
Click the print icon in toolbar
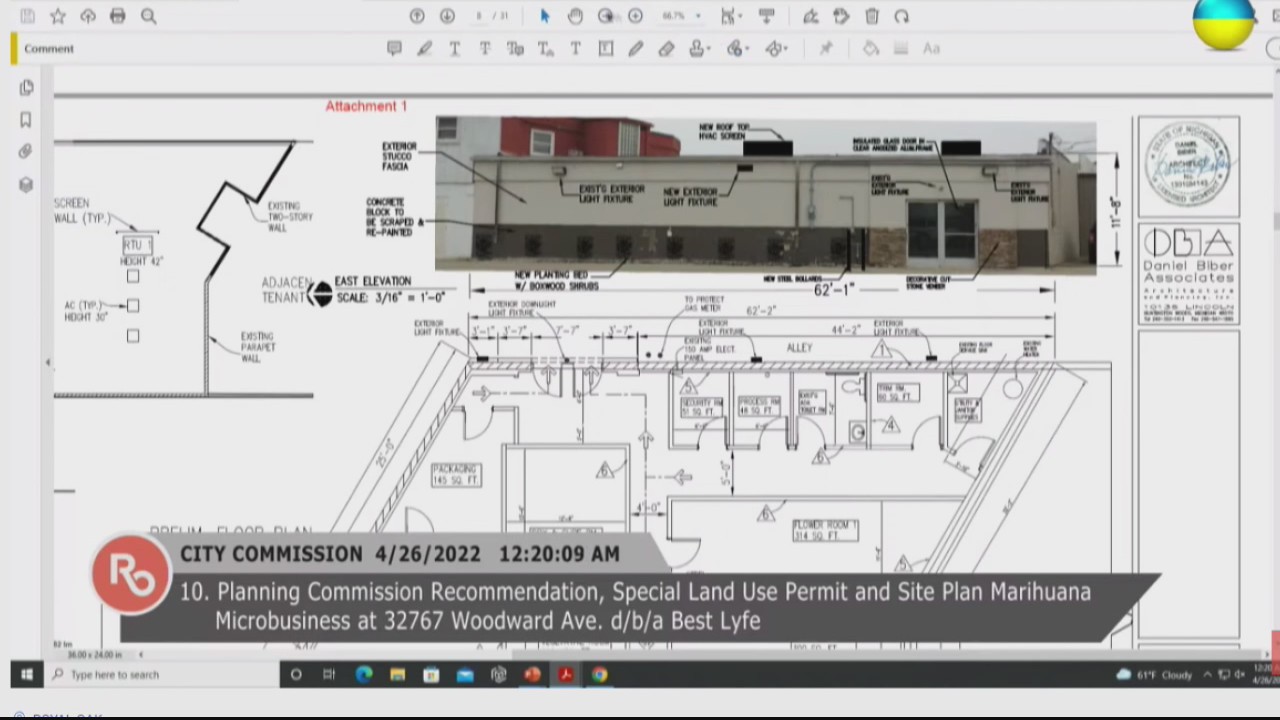118,16
